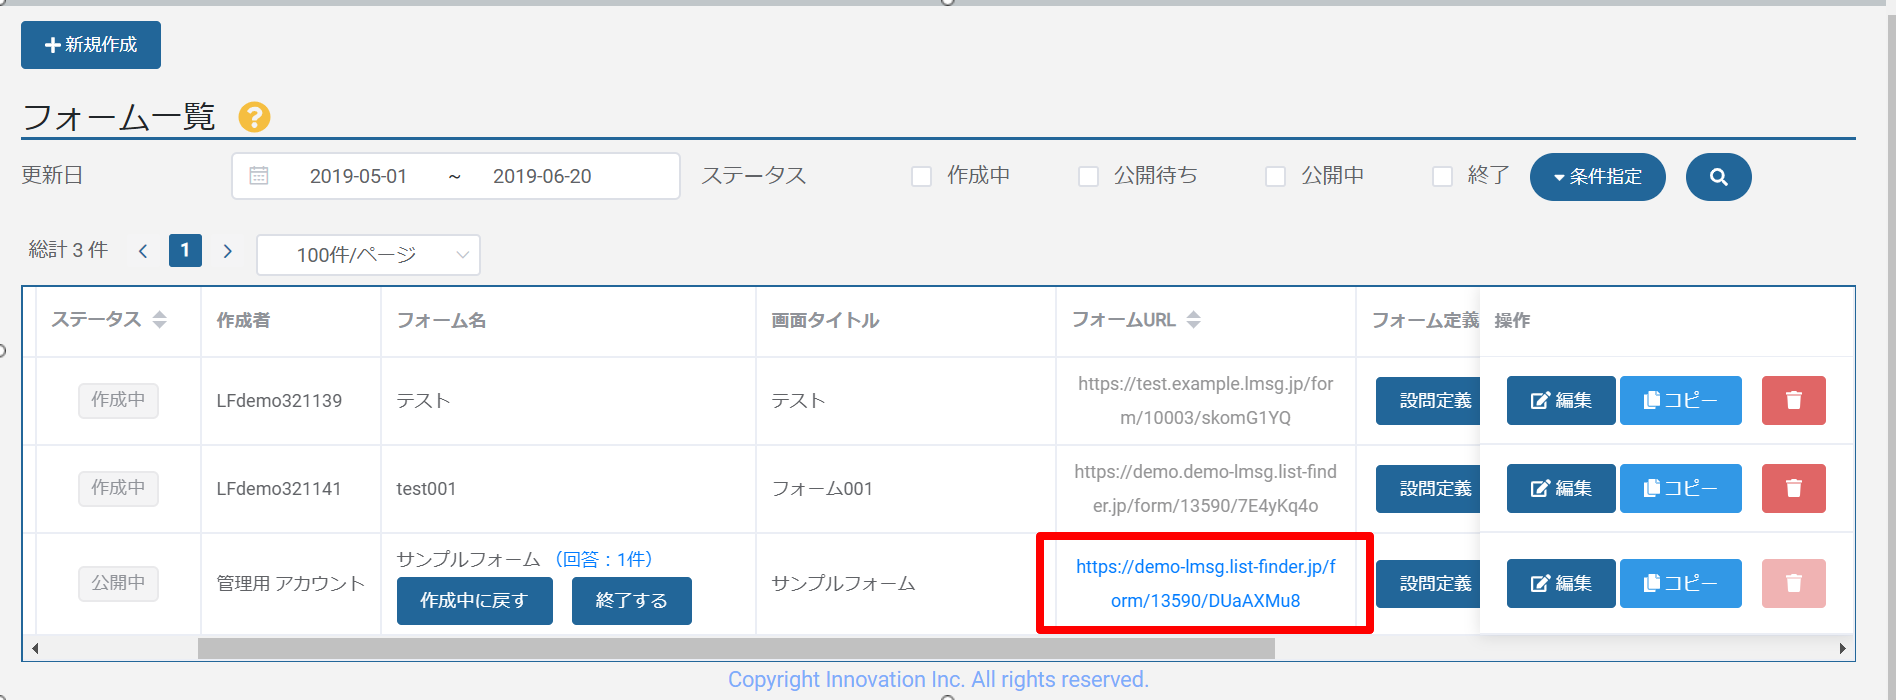Click the start date 2019-05-01 field
The width and height of the screenshot is (1896, 700).
pos(358,176)
